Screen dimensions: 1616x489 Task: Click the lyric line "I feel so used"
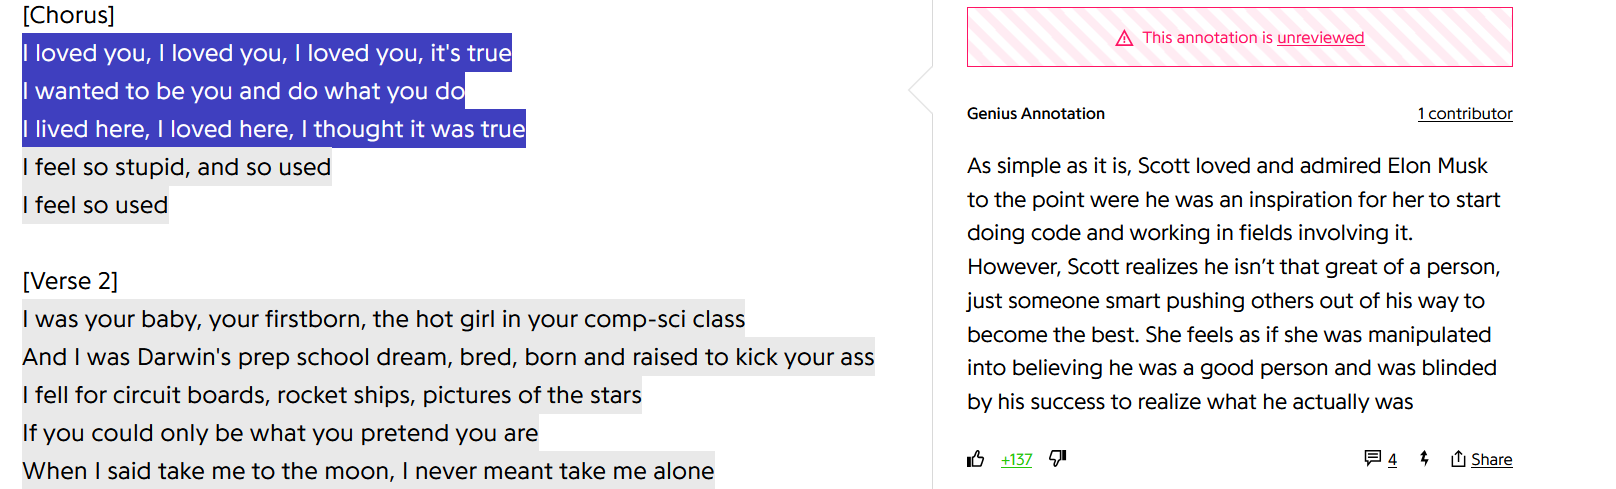[x=96, y=205]
